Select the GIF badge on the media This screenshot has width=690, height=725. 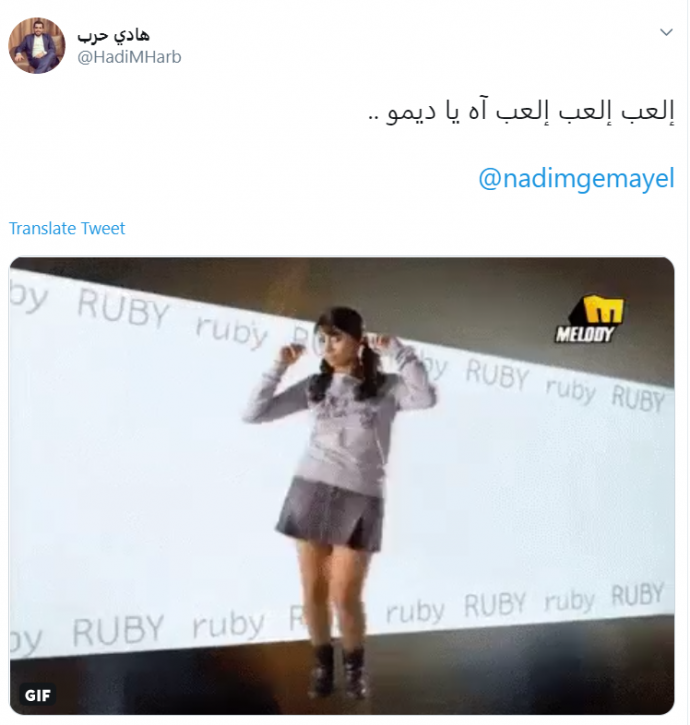37,695
